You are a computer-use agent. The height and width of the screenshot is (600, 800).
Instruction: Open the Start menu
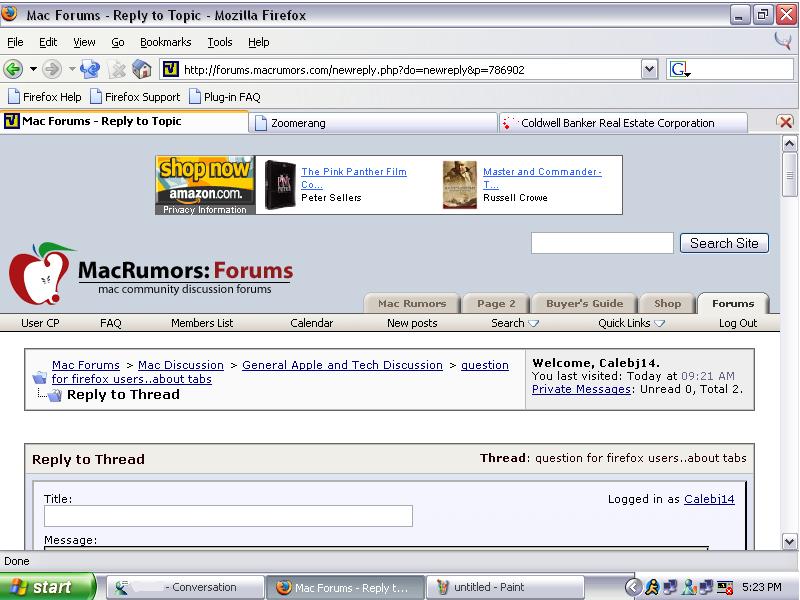(x=48, y=587)
